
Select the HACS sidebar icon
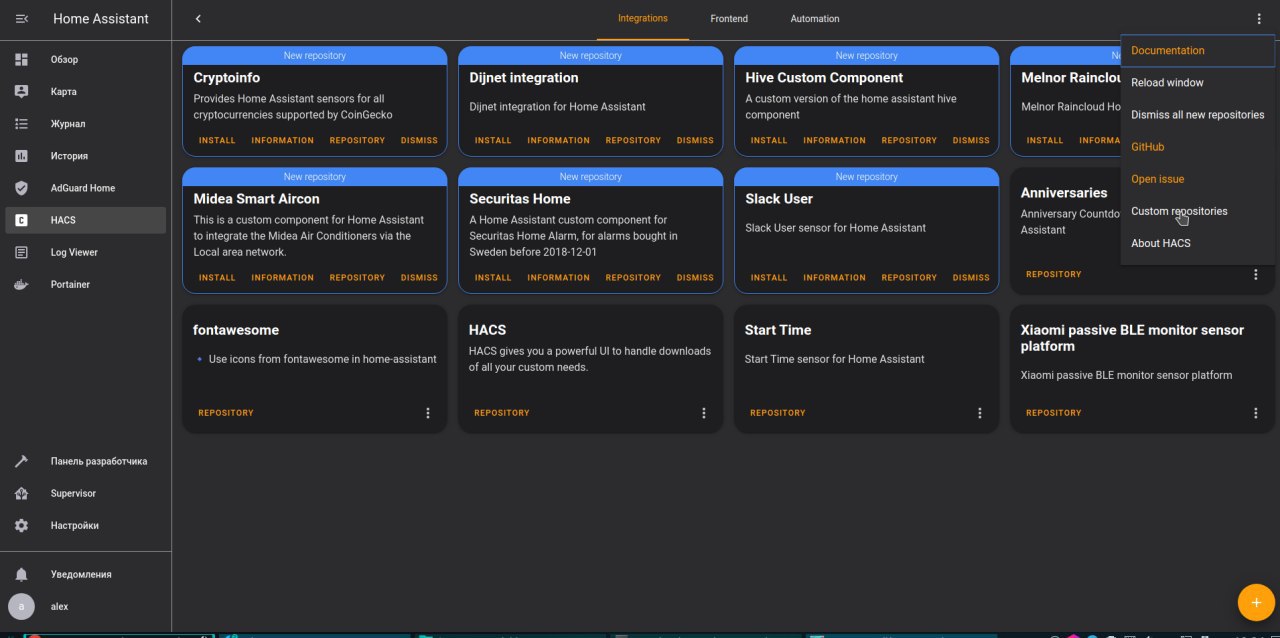click(x=22, y=220)
